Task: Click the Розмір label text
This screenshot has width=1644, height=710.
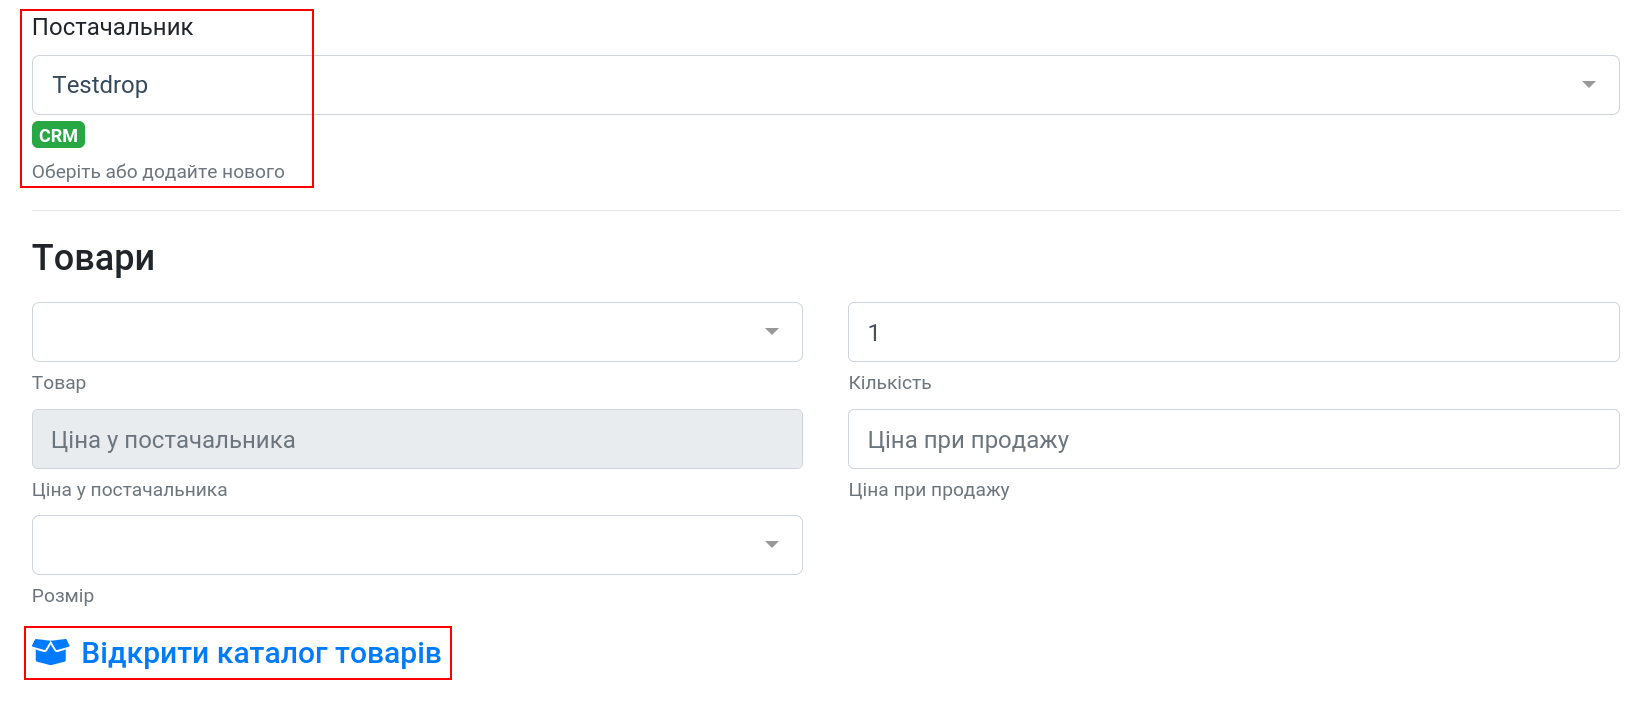Action: (x=63, y=596)
